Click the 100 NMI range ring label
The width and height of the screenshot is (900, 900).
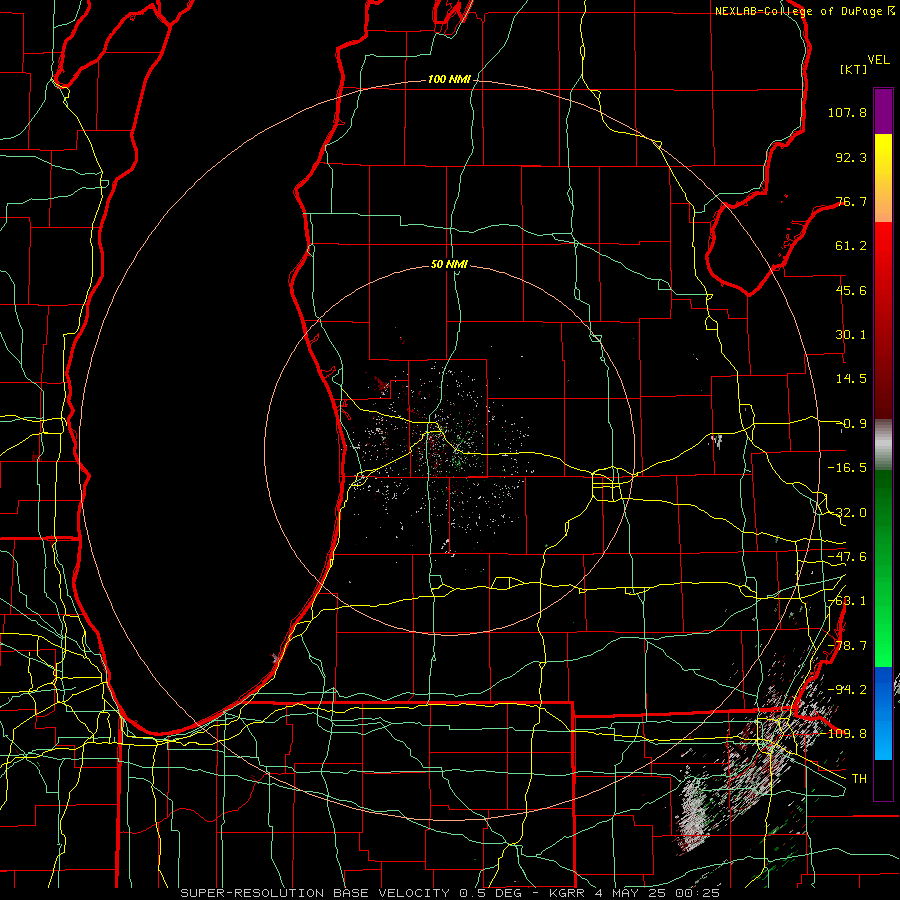449,79
